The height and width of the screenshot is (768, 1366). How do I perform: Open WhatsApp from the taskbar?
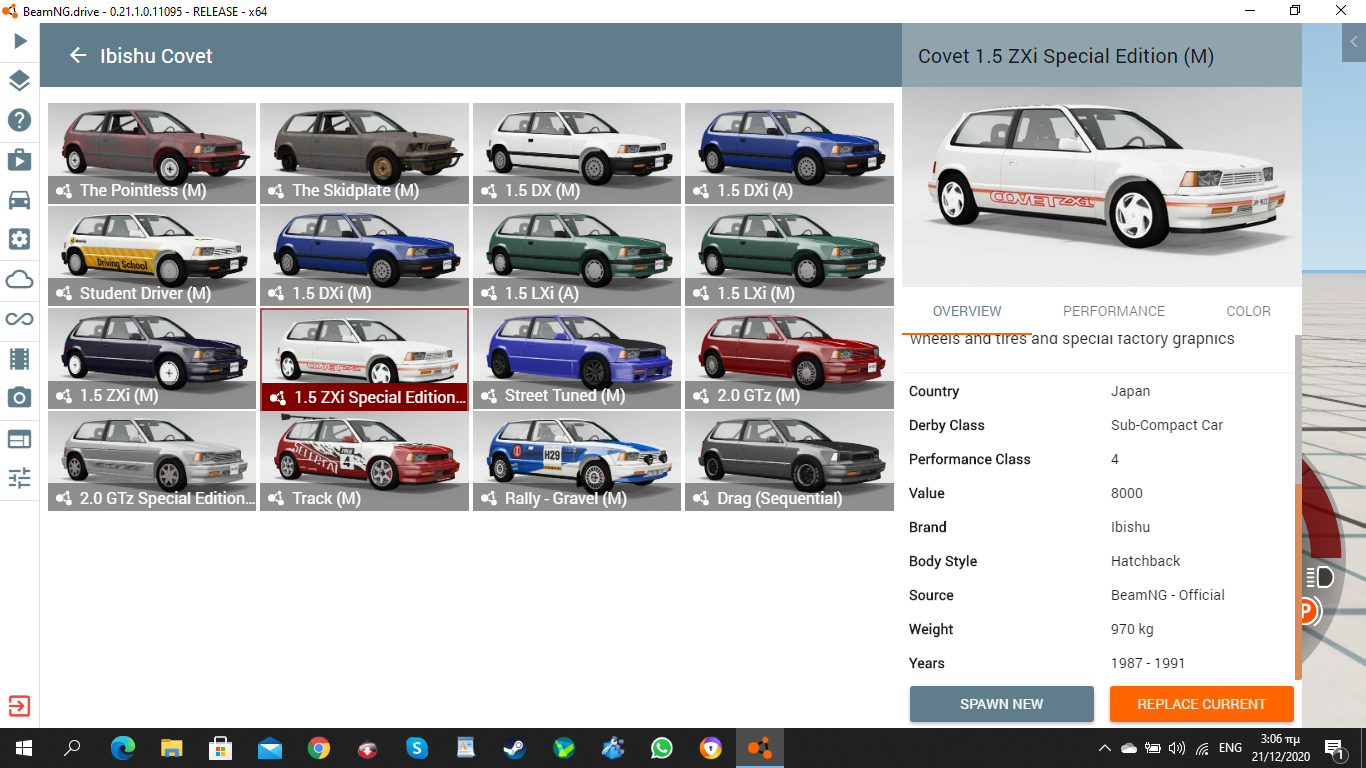pos(662,748)
